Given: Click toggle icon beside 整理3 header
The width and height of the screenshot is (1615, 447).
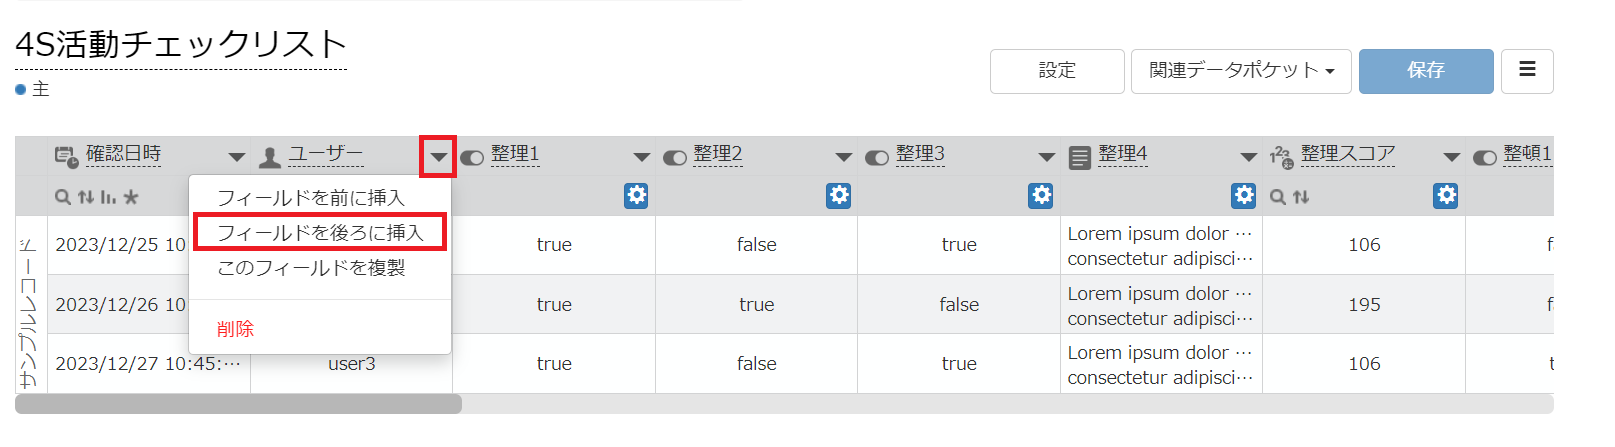Looking at the screenshot, I should click(877, 157).
